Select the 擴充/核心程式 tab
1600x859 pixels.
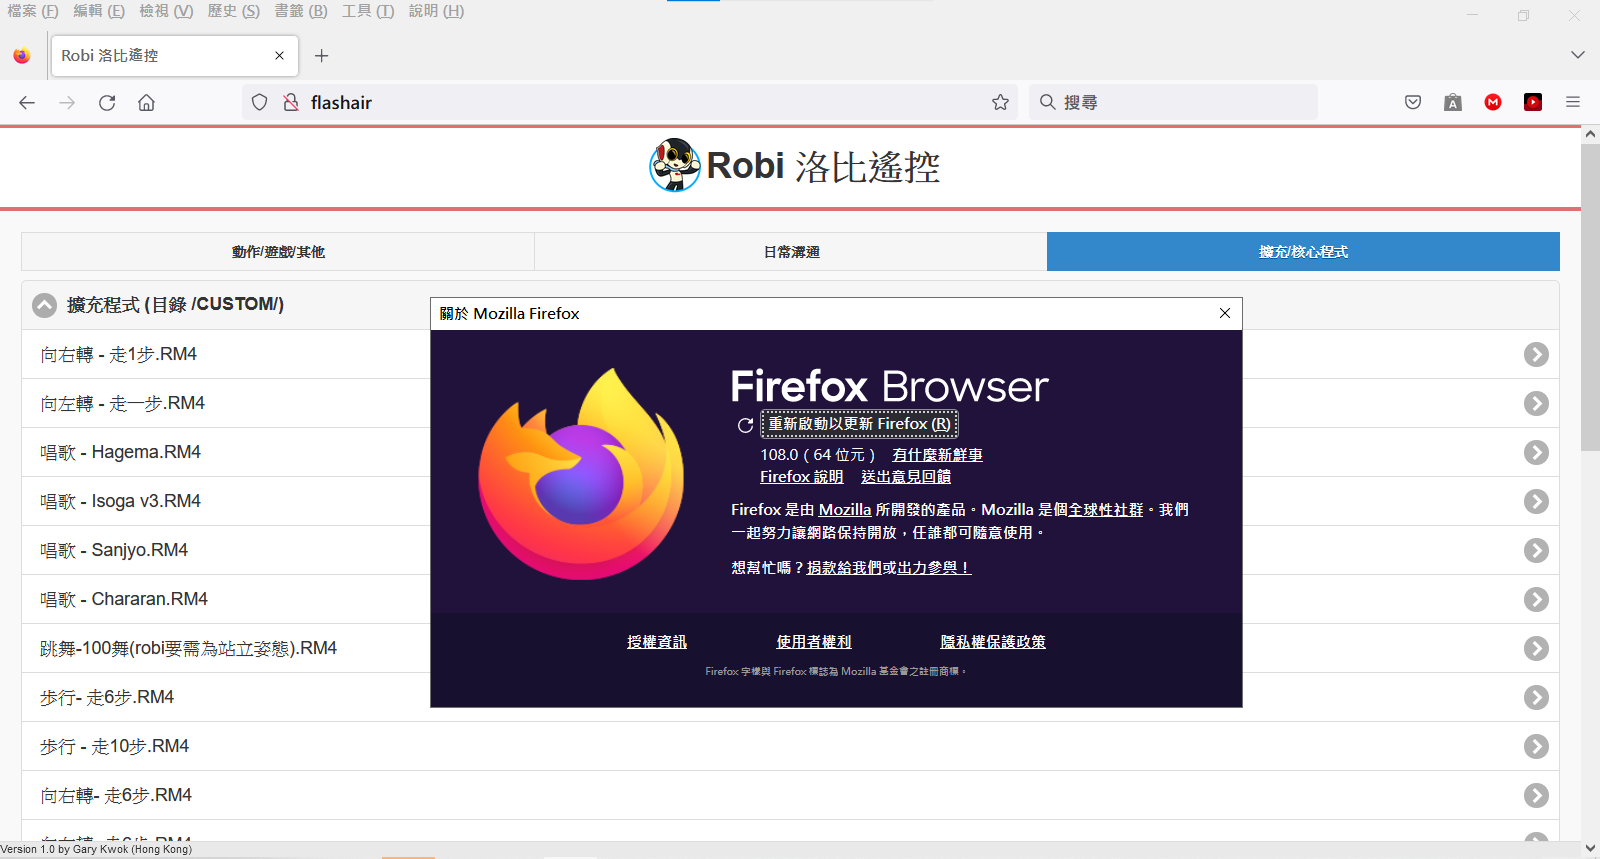pos(1303,252)
